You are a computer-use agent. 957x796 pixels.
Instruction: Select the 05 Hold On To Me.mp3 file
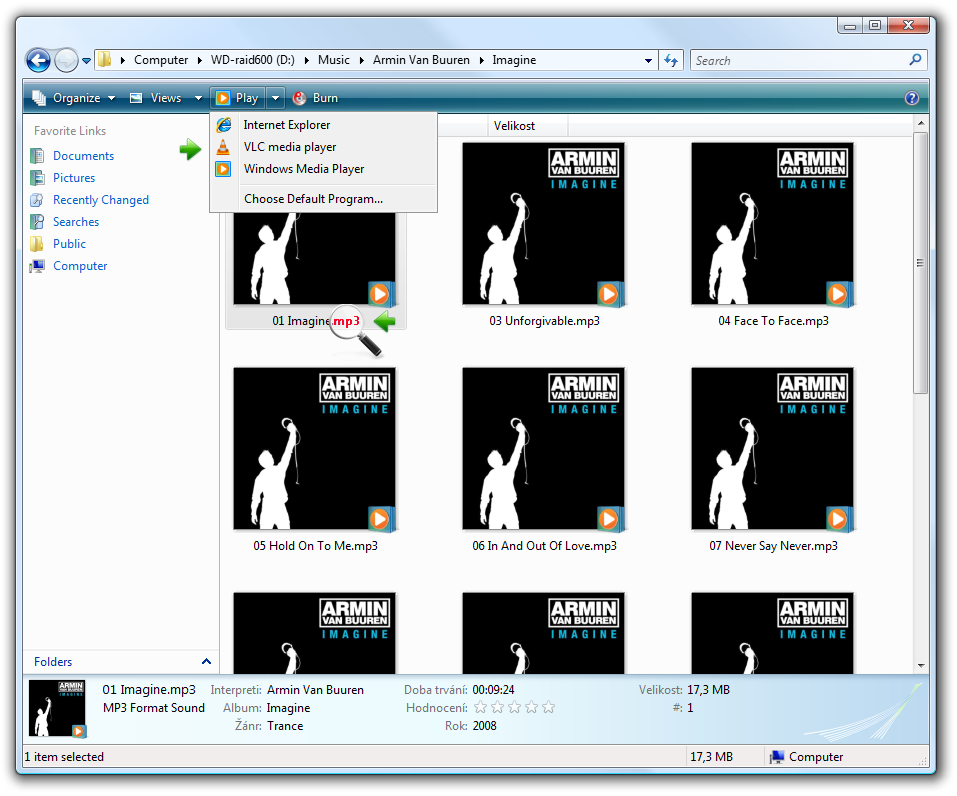tap(315, 460)
